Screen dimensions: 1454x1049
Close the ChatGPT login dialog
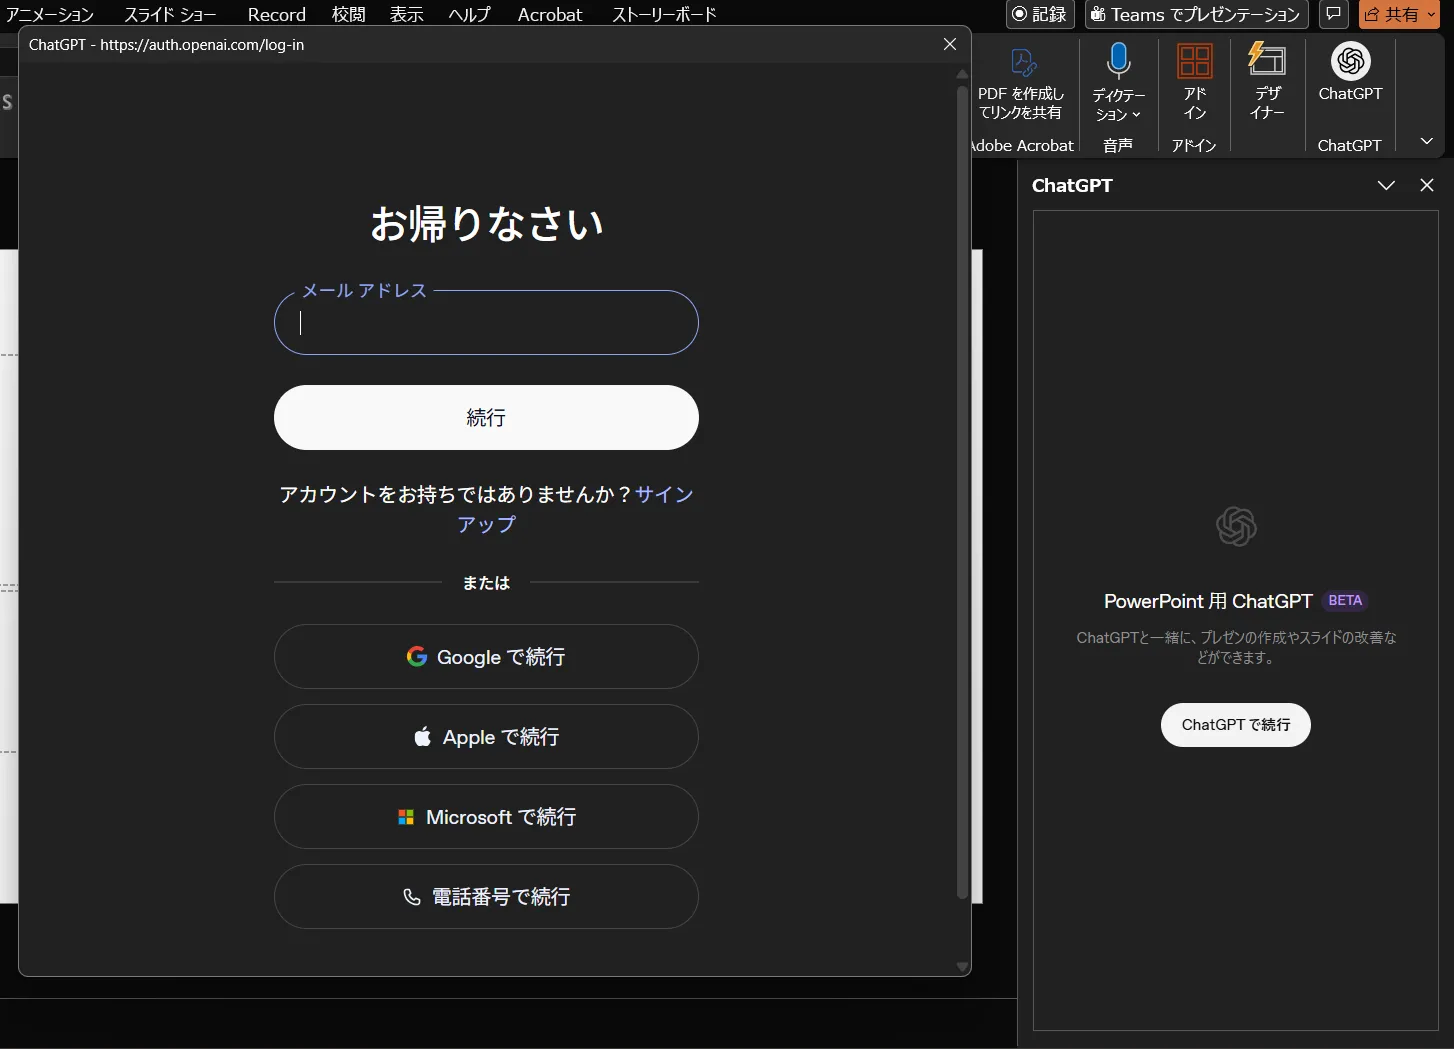tap(950, 44)
